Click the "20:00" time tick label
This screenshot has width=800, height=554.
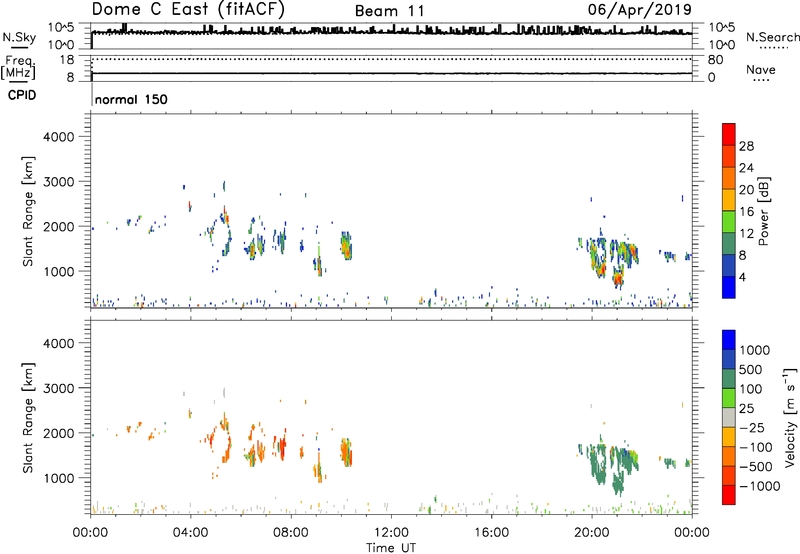591,533
